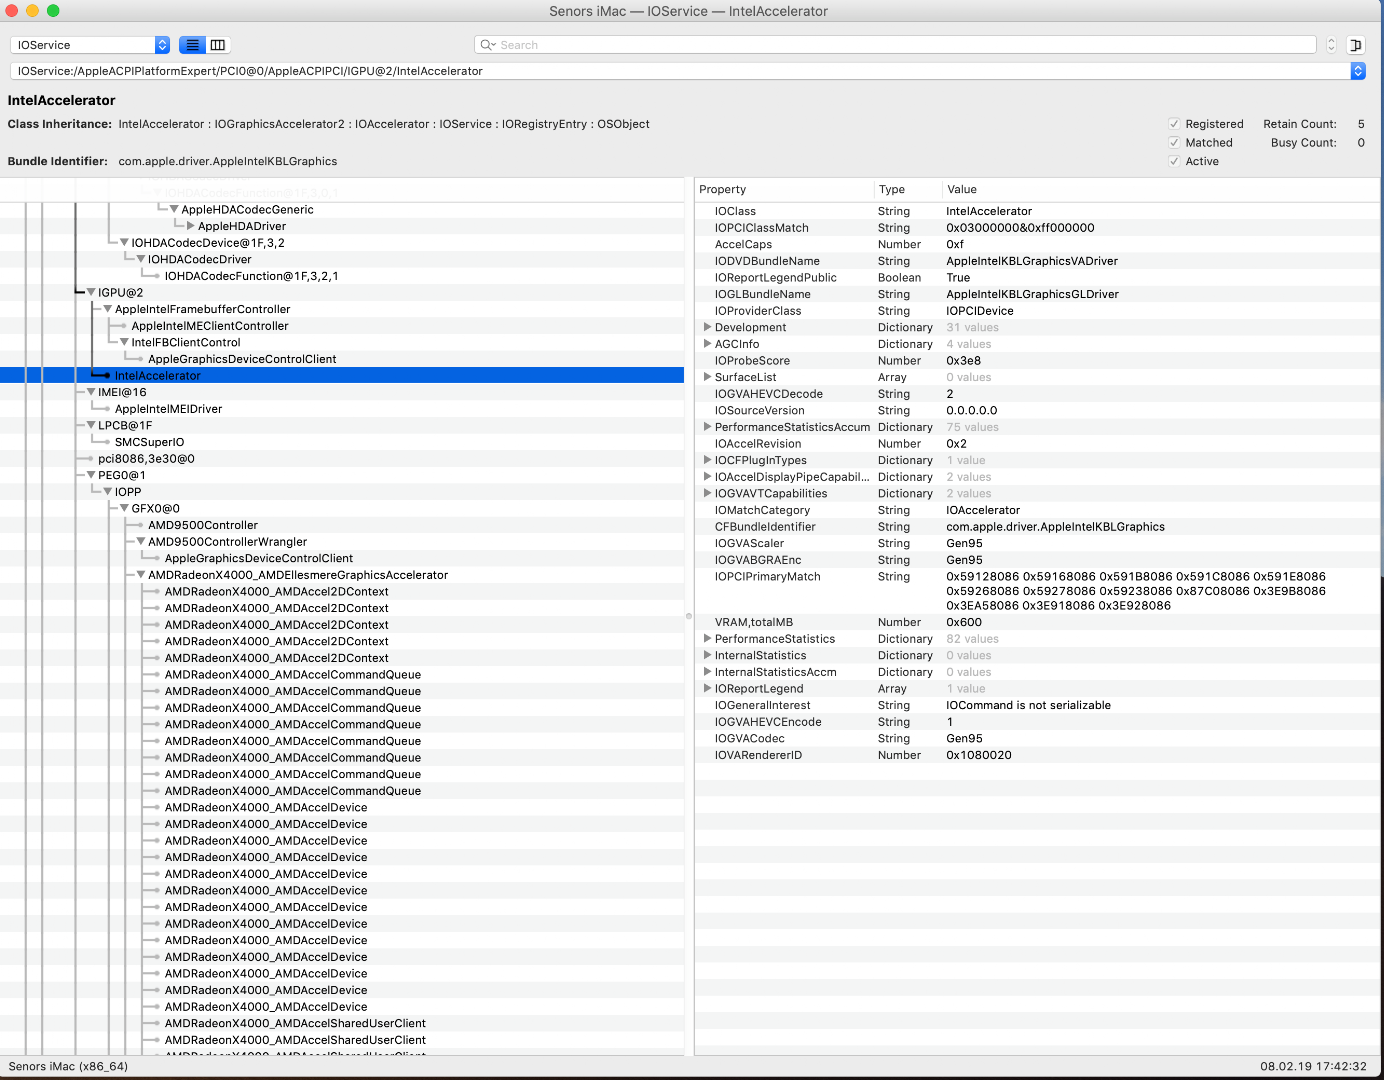Select AppleIntelFramebufferController in the tree

pyautogui.click(x=202, y=310)
